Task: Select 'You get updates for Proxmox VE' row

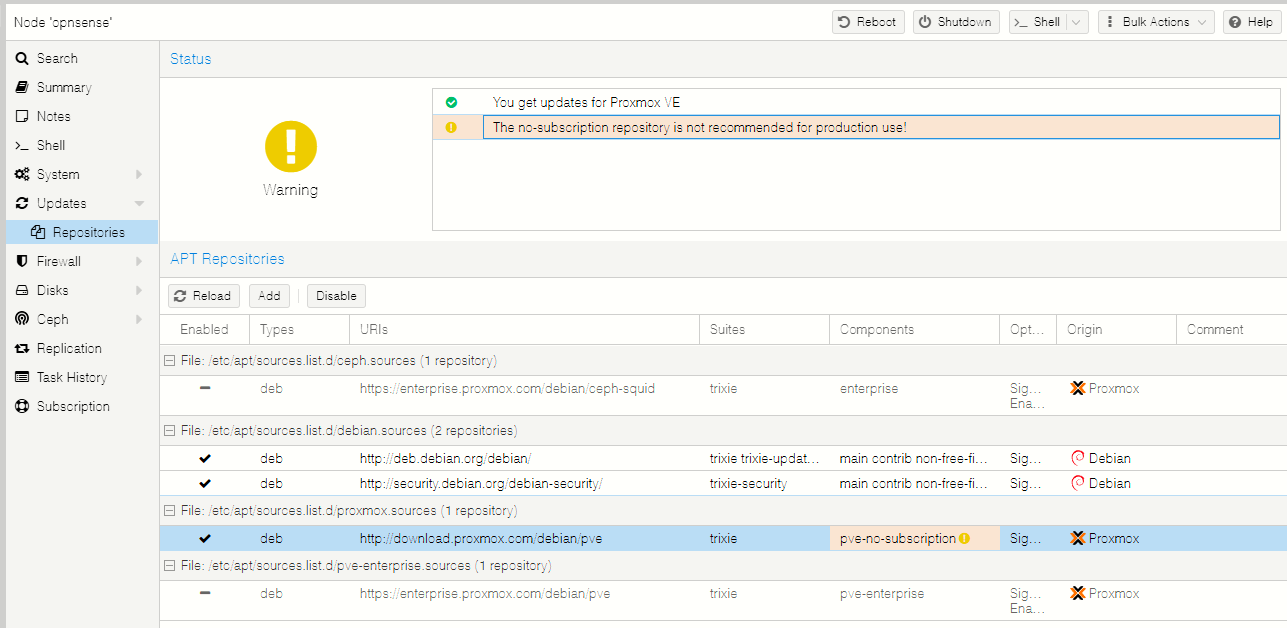Action: (856, 102)
